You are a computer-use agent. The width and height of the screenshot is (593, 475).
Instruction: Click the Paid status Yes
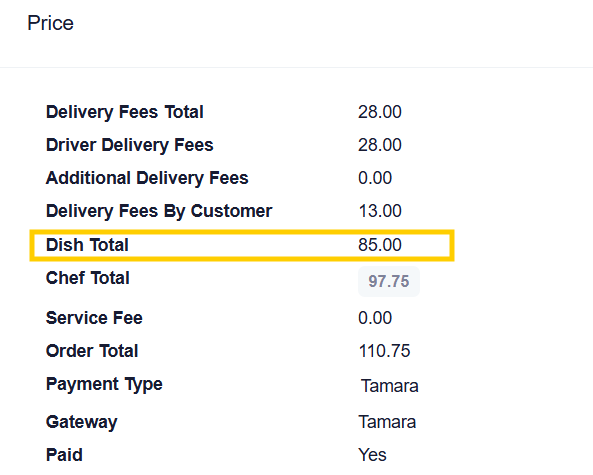(372, 455)
